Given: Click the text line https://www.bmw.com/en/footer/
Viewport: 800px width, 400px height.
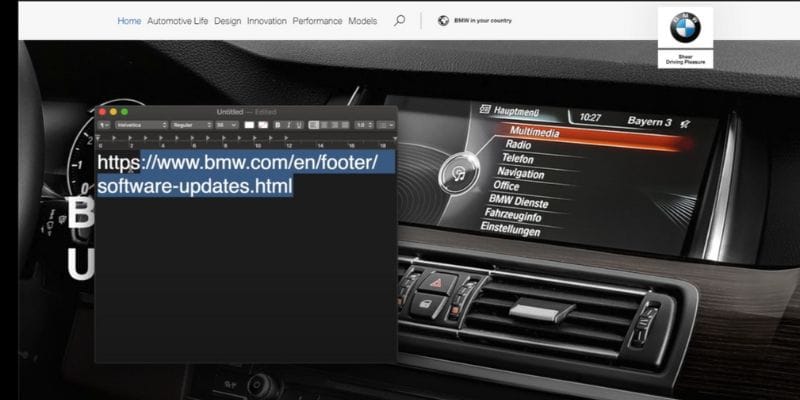Looking at the screenshot, I should (x=238, y=162).
